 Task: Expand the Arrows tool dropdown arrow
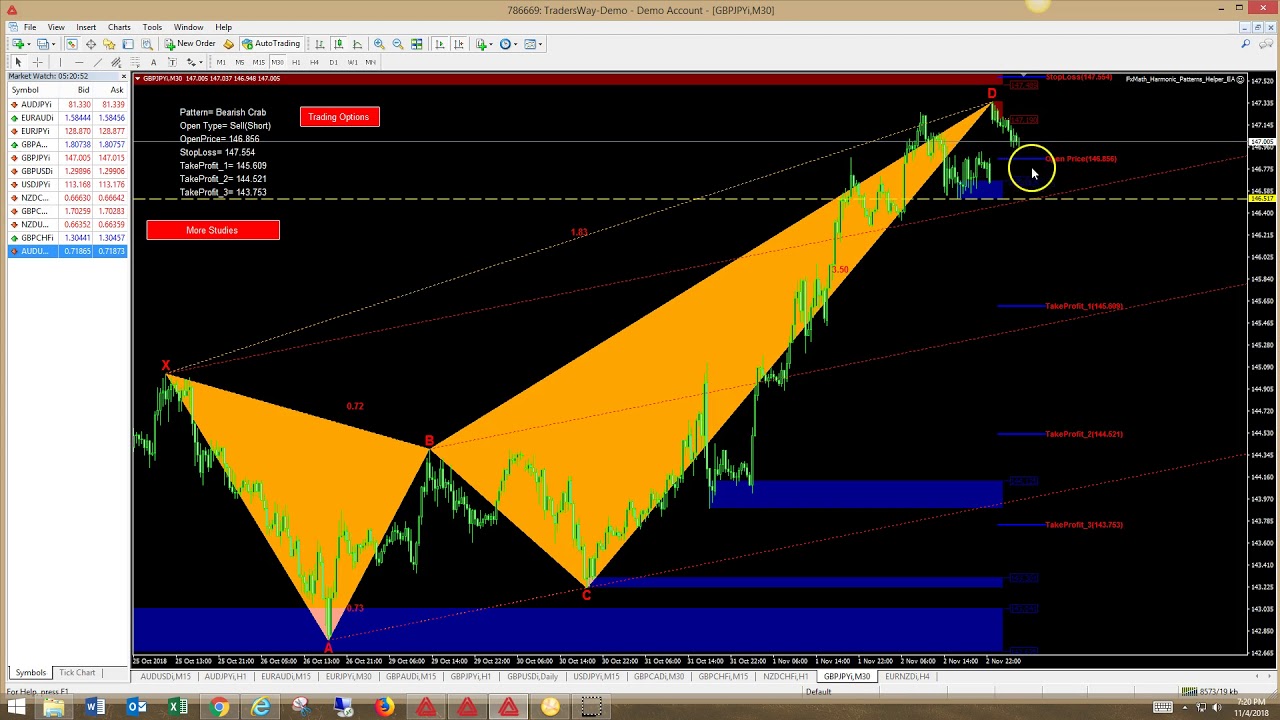201,62
